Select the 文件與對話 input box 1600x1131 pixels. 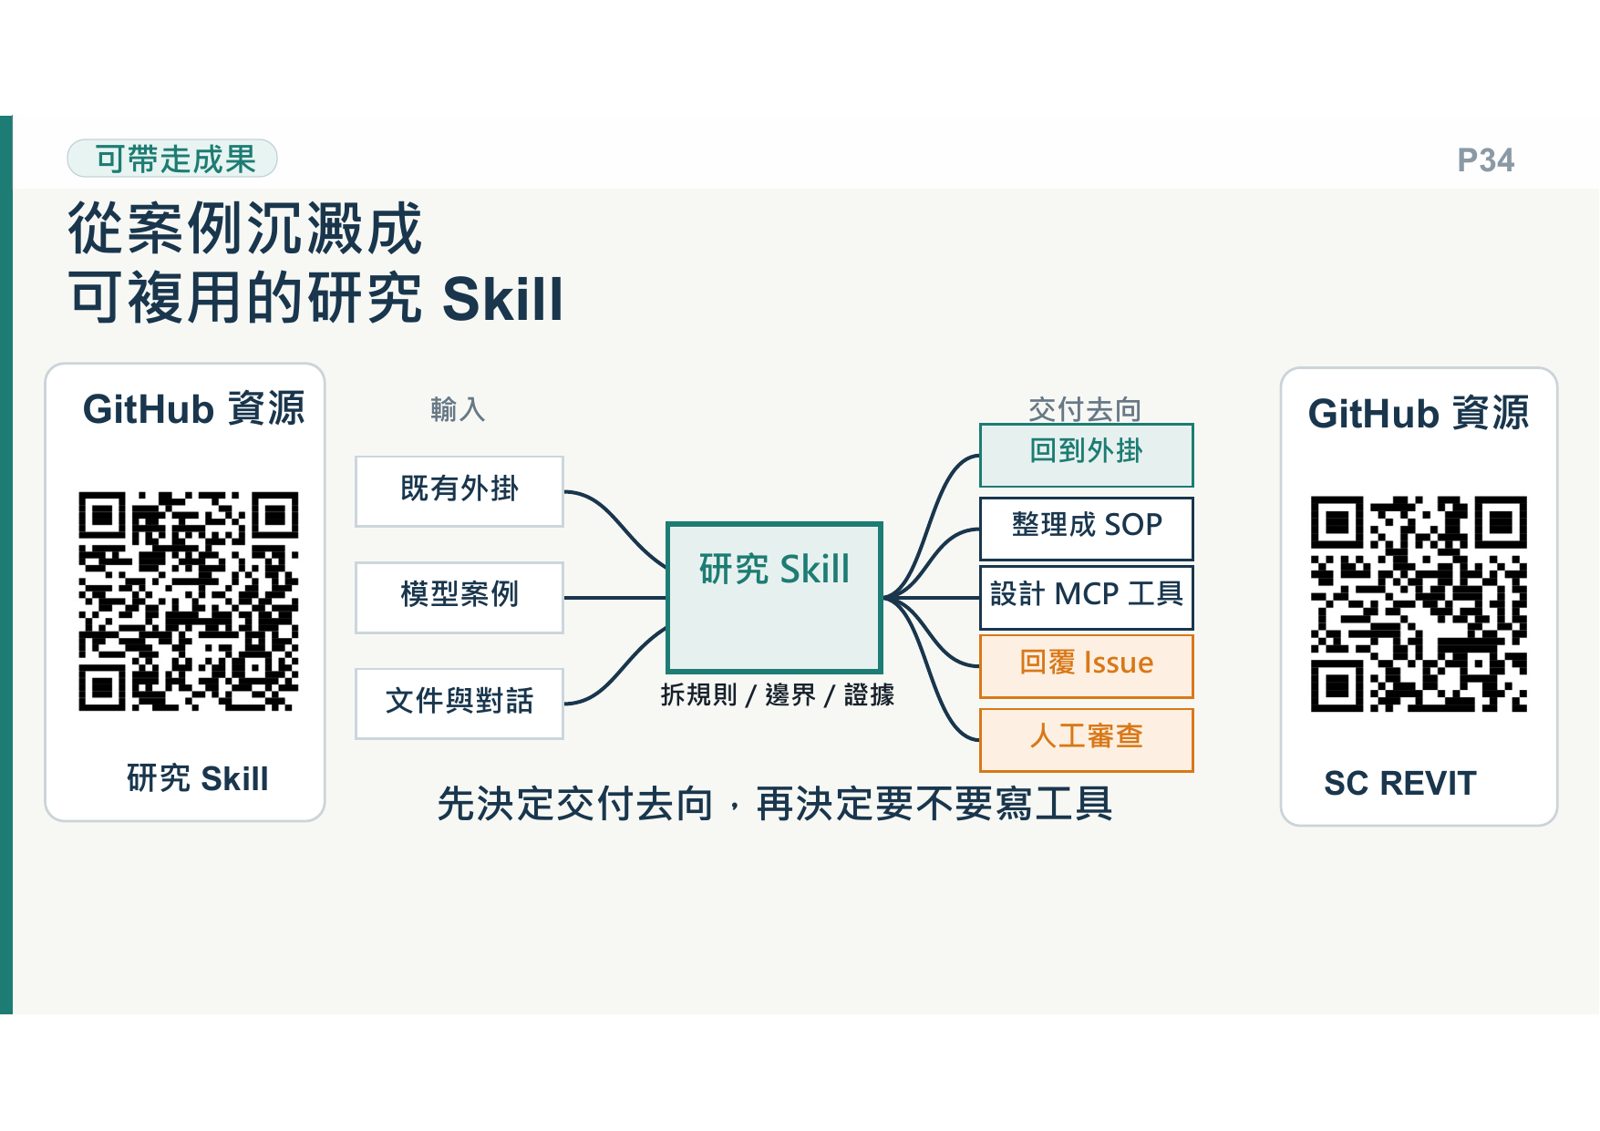[x=459, y=703]
